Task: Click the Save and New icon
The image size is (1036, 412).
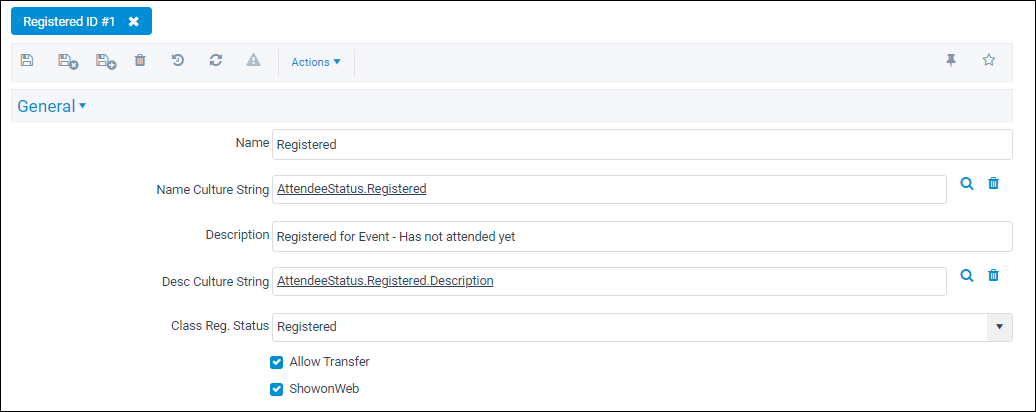Action: coord(106,61)
